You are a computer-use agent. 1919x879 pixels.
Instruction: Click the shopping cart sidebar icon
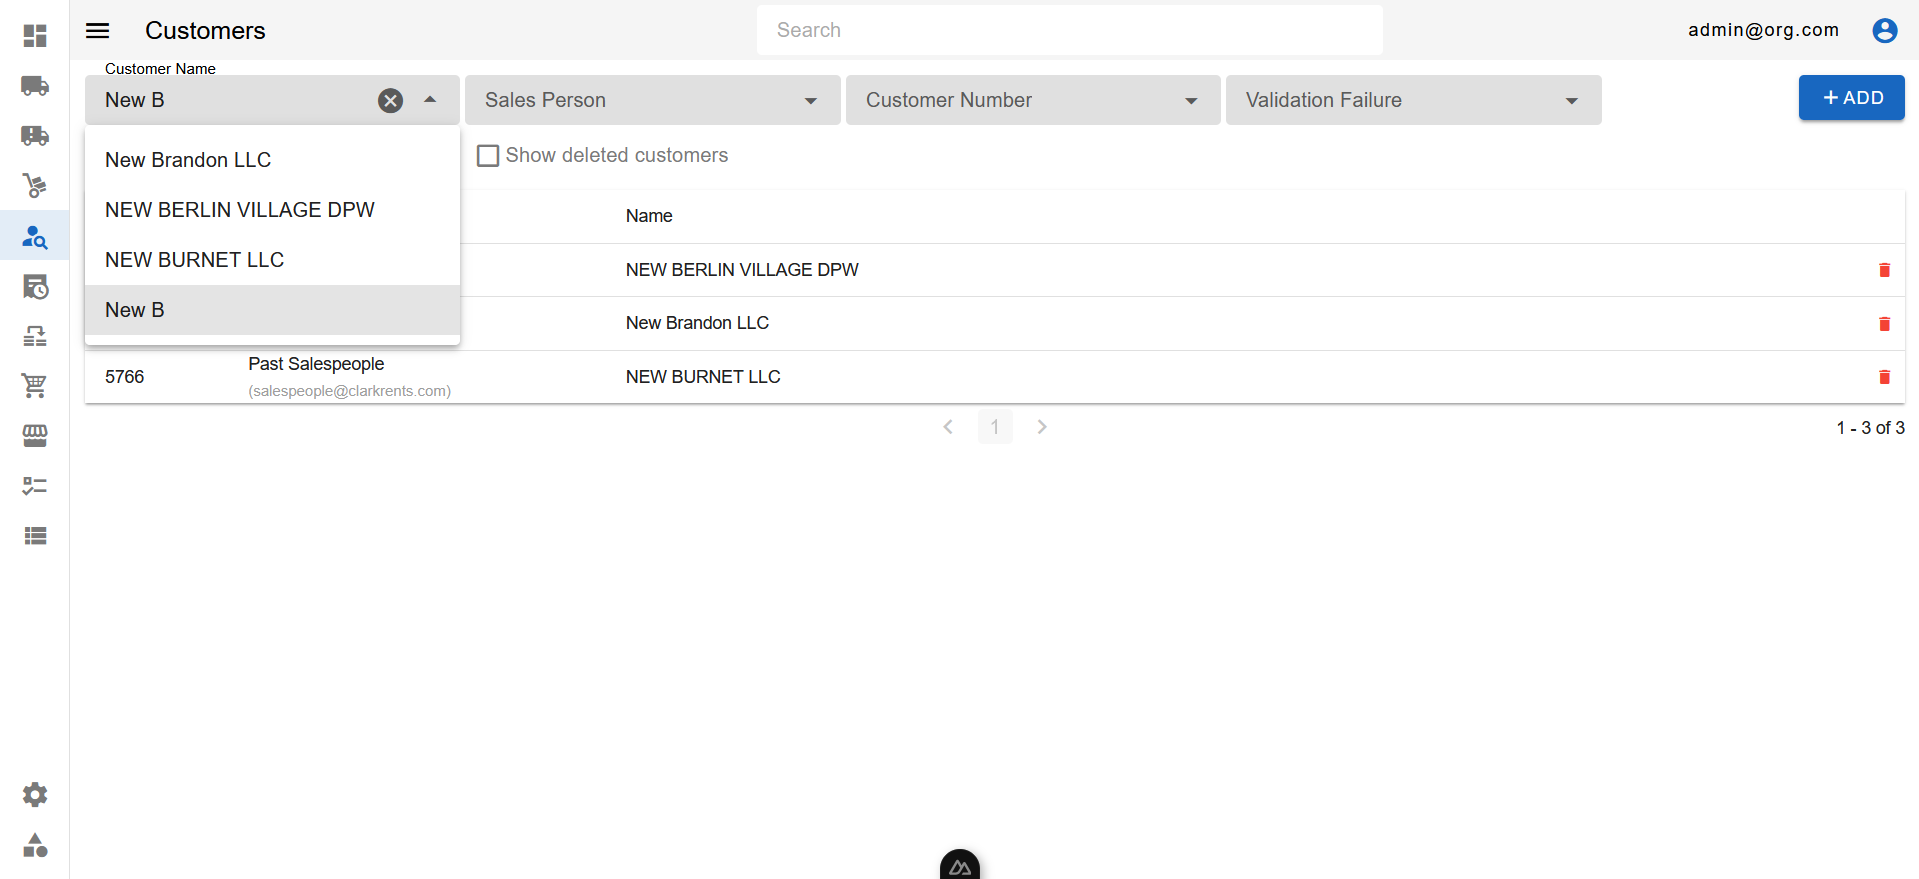(x=35, y=385)
